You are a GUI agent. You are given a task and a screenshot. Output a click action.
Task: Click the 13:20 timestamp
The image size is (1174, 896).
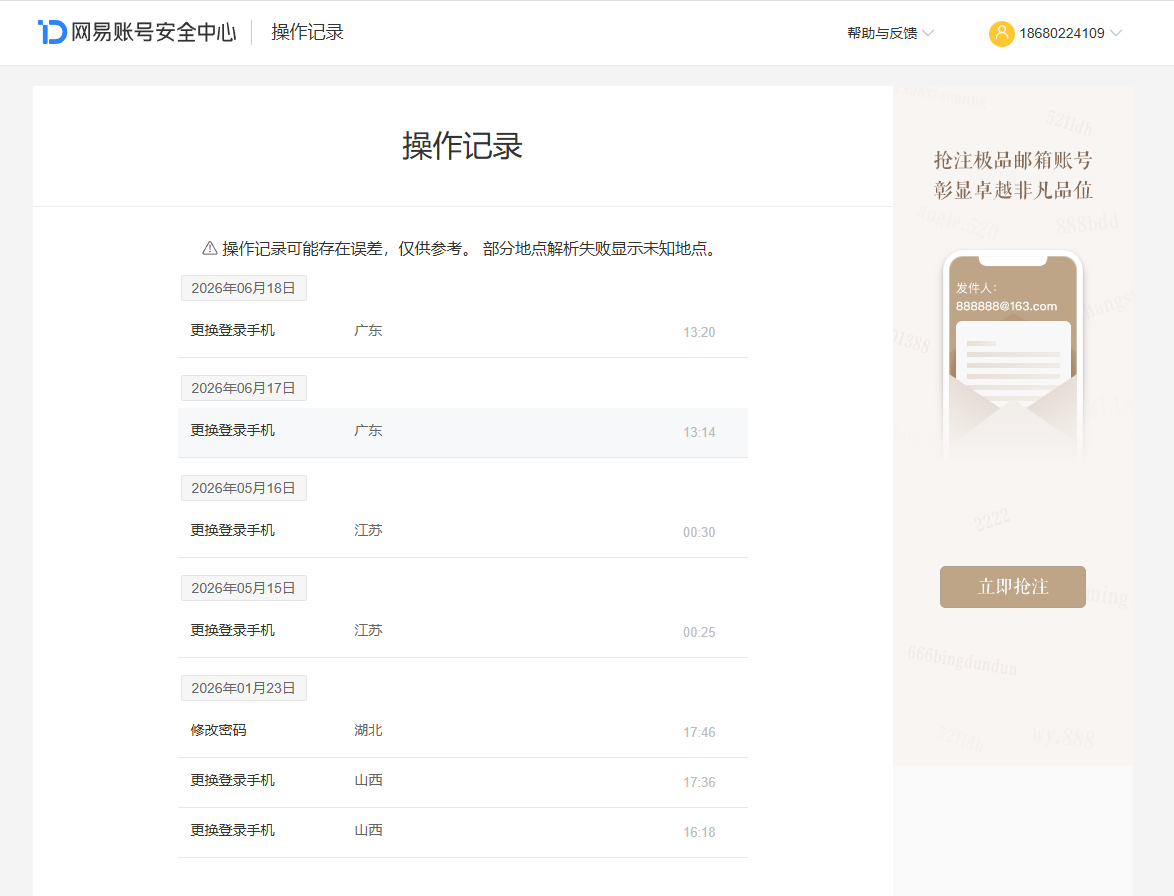click(699, 332)
